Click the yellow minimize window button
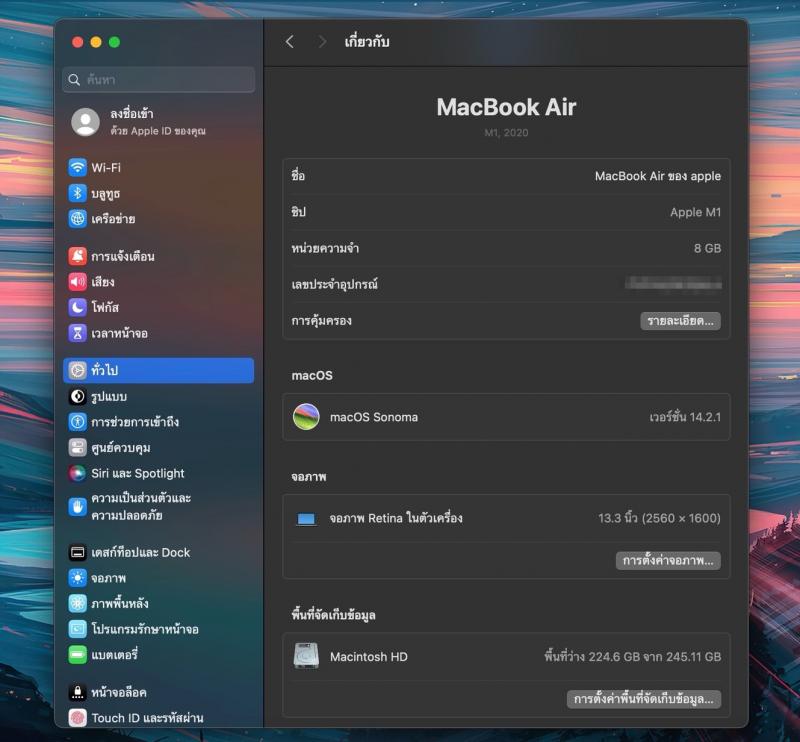 click(x=96, y=42)
